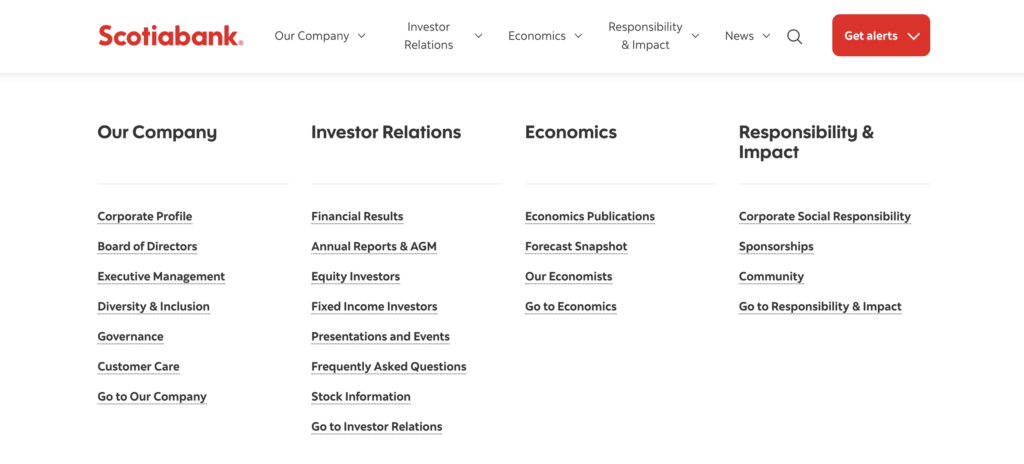Open the Corporate Profile link
Image resolution: width=1024 pixels, height=464 pixels.
pyautogui.click(x=145, y=216)
